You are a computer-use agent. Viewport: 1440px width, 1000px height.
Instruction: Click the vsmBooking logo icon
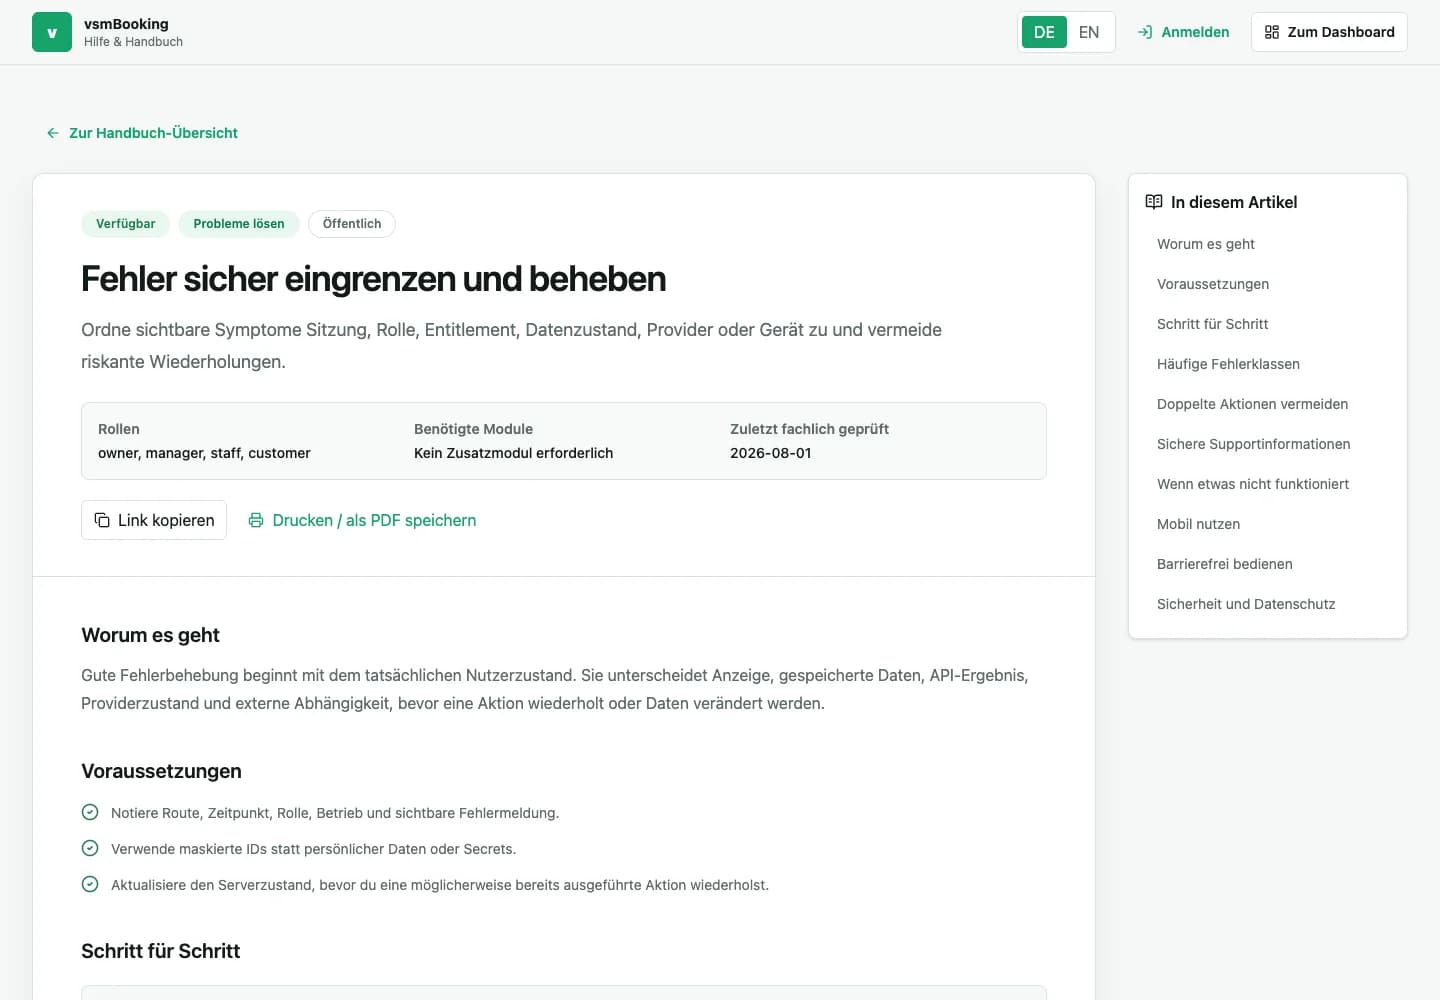pyautogui.click(x=52, y=32)
